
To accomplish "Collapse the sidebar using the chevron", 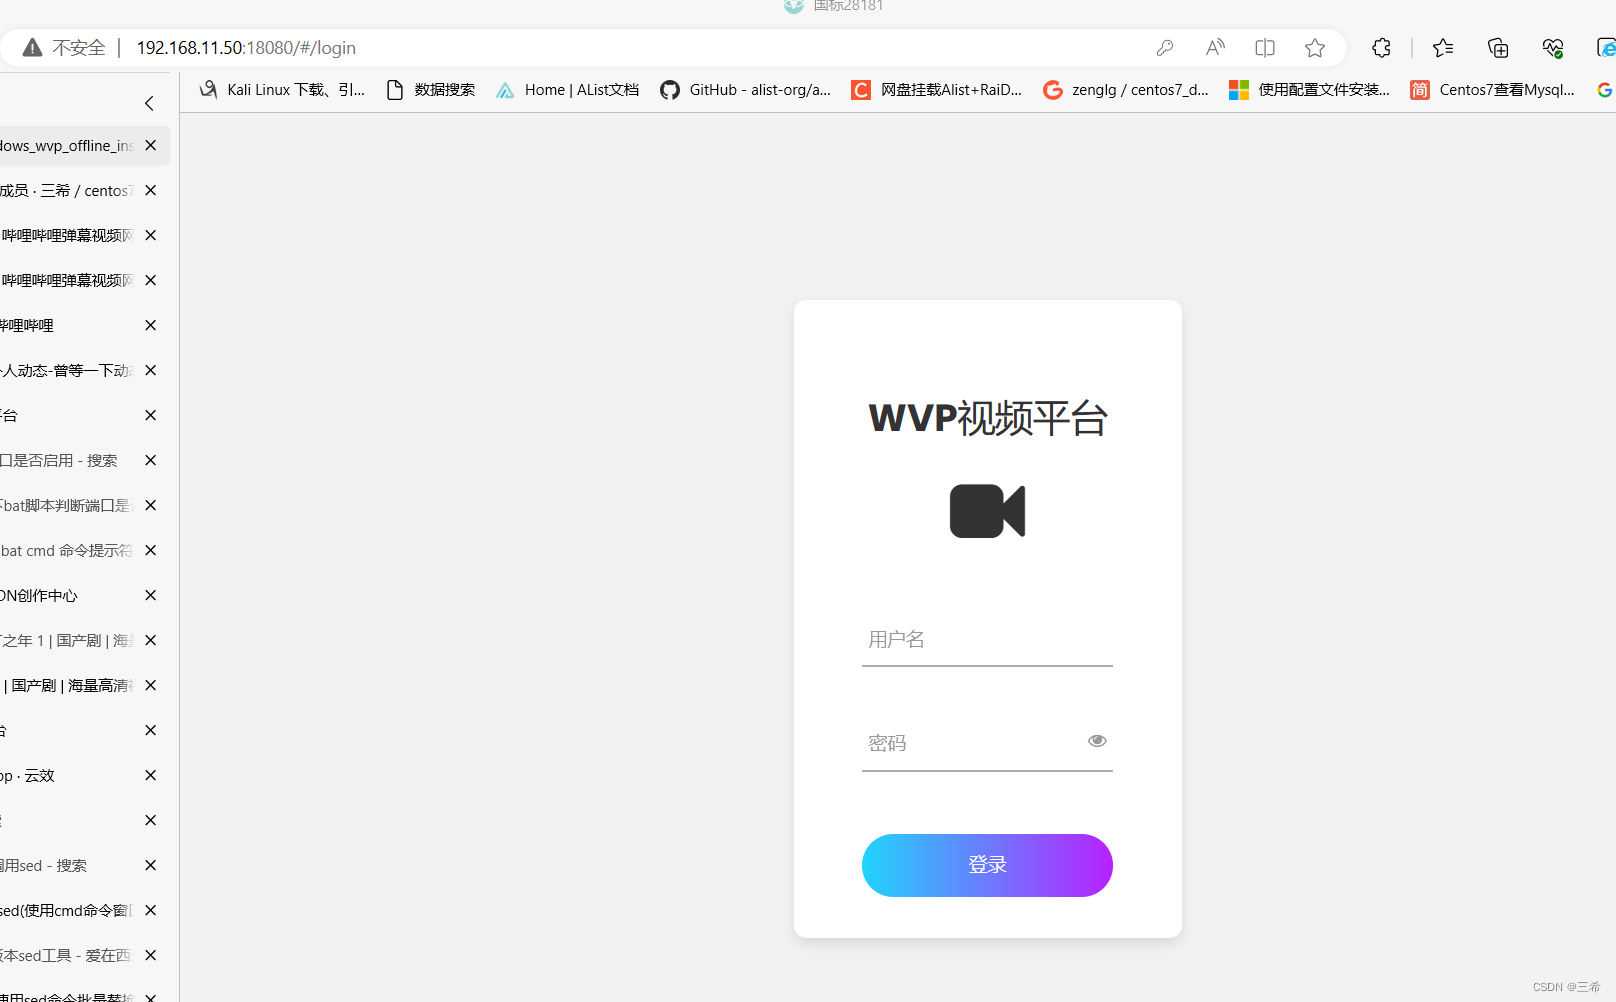I will (149, 103).
